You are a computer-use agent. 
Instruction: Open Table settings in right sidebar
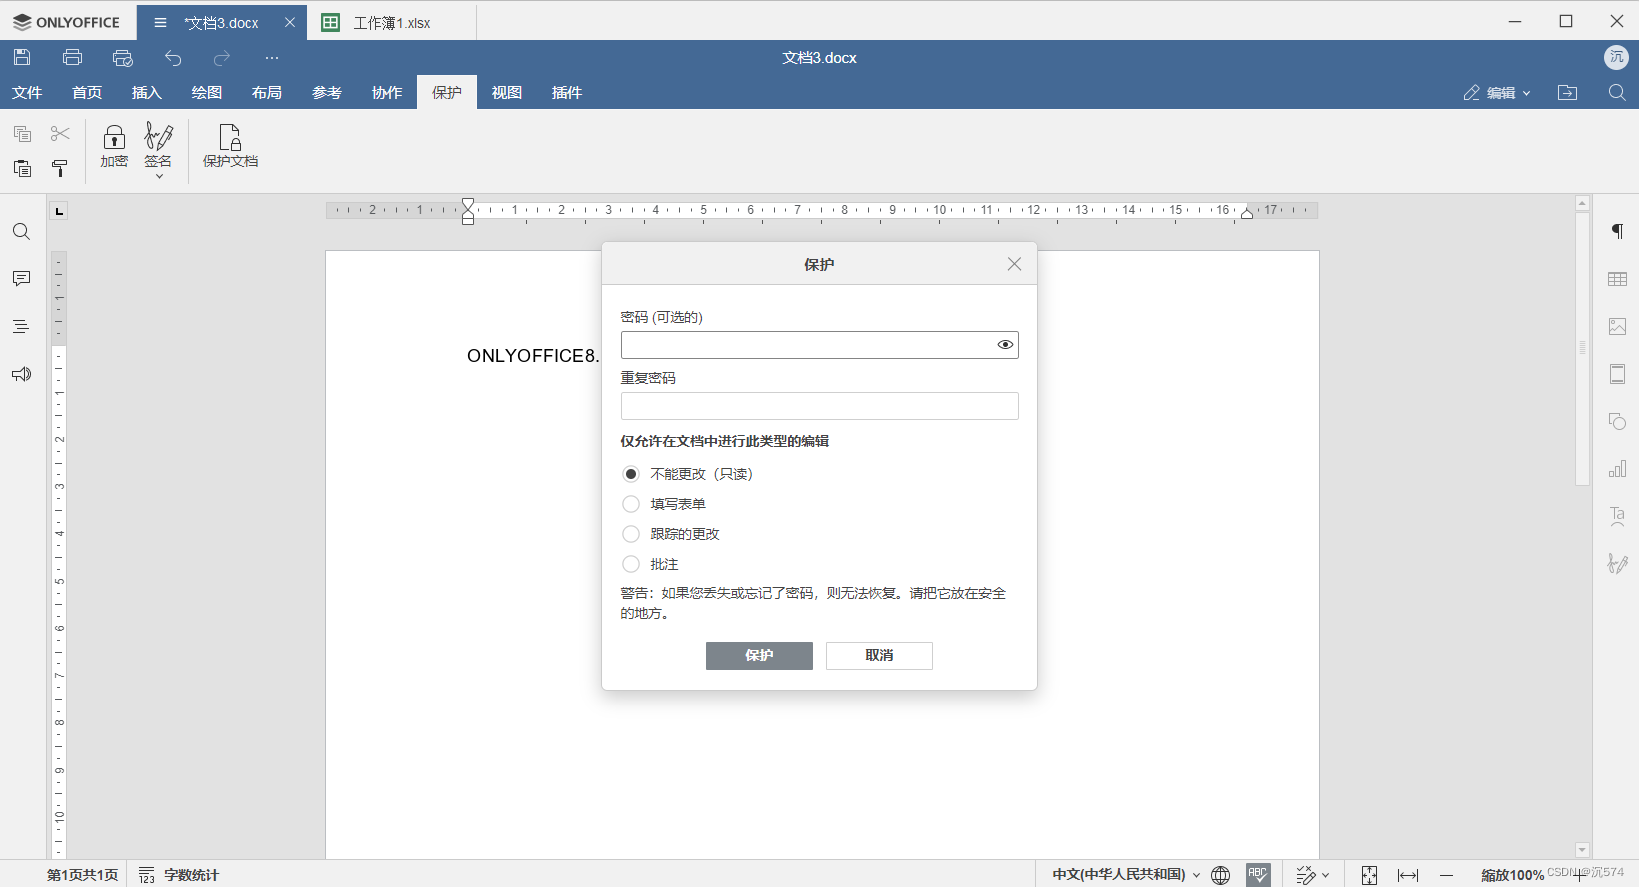tap(1617, 279)
